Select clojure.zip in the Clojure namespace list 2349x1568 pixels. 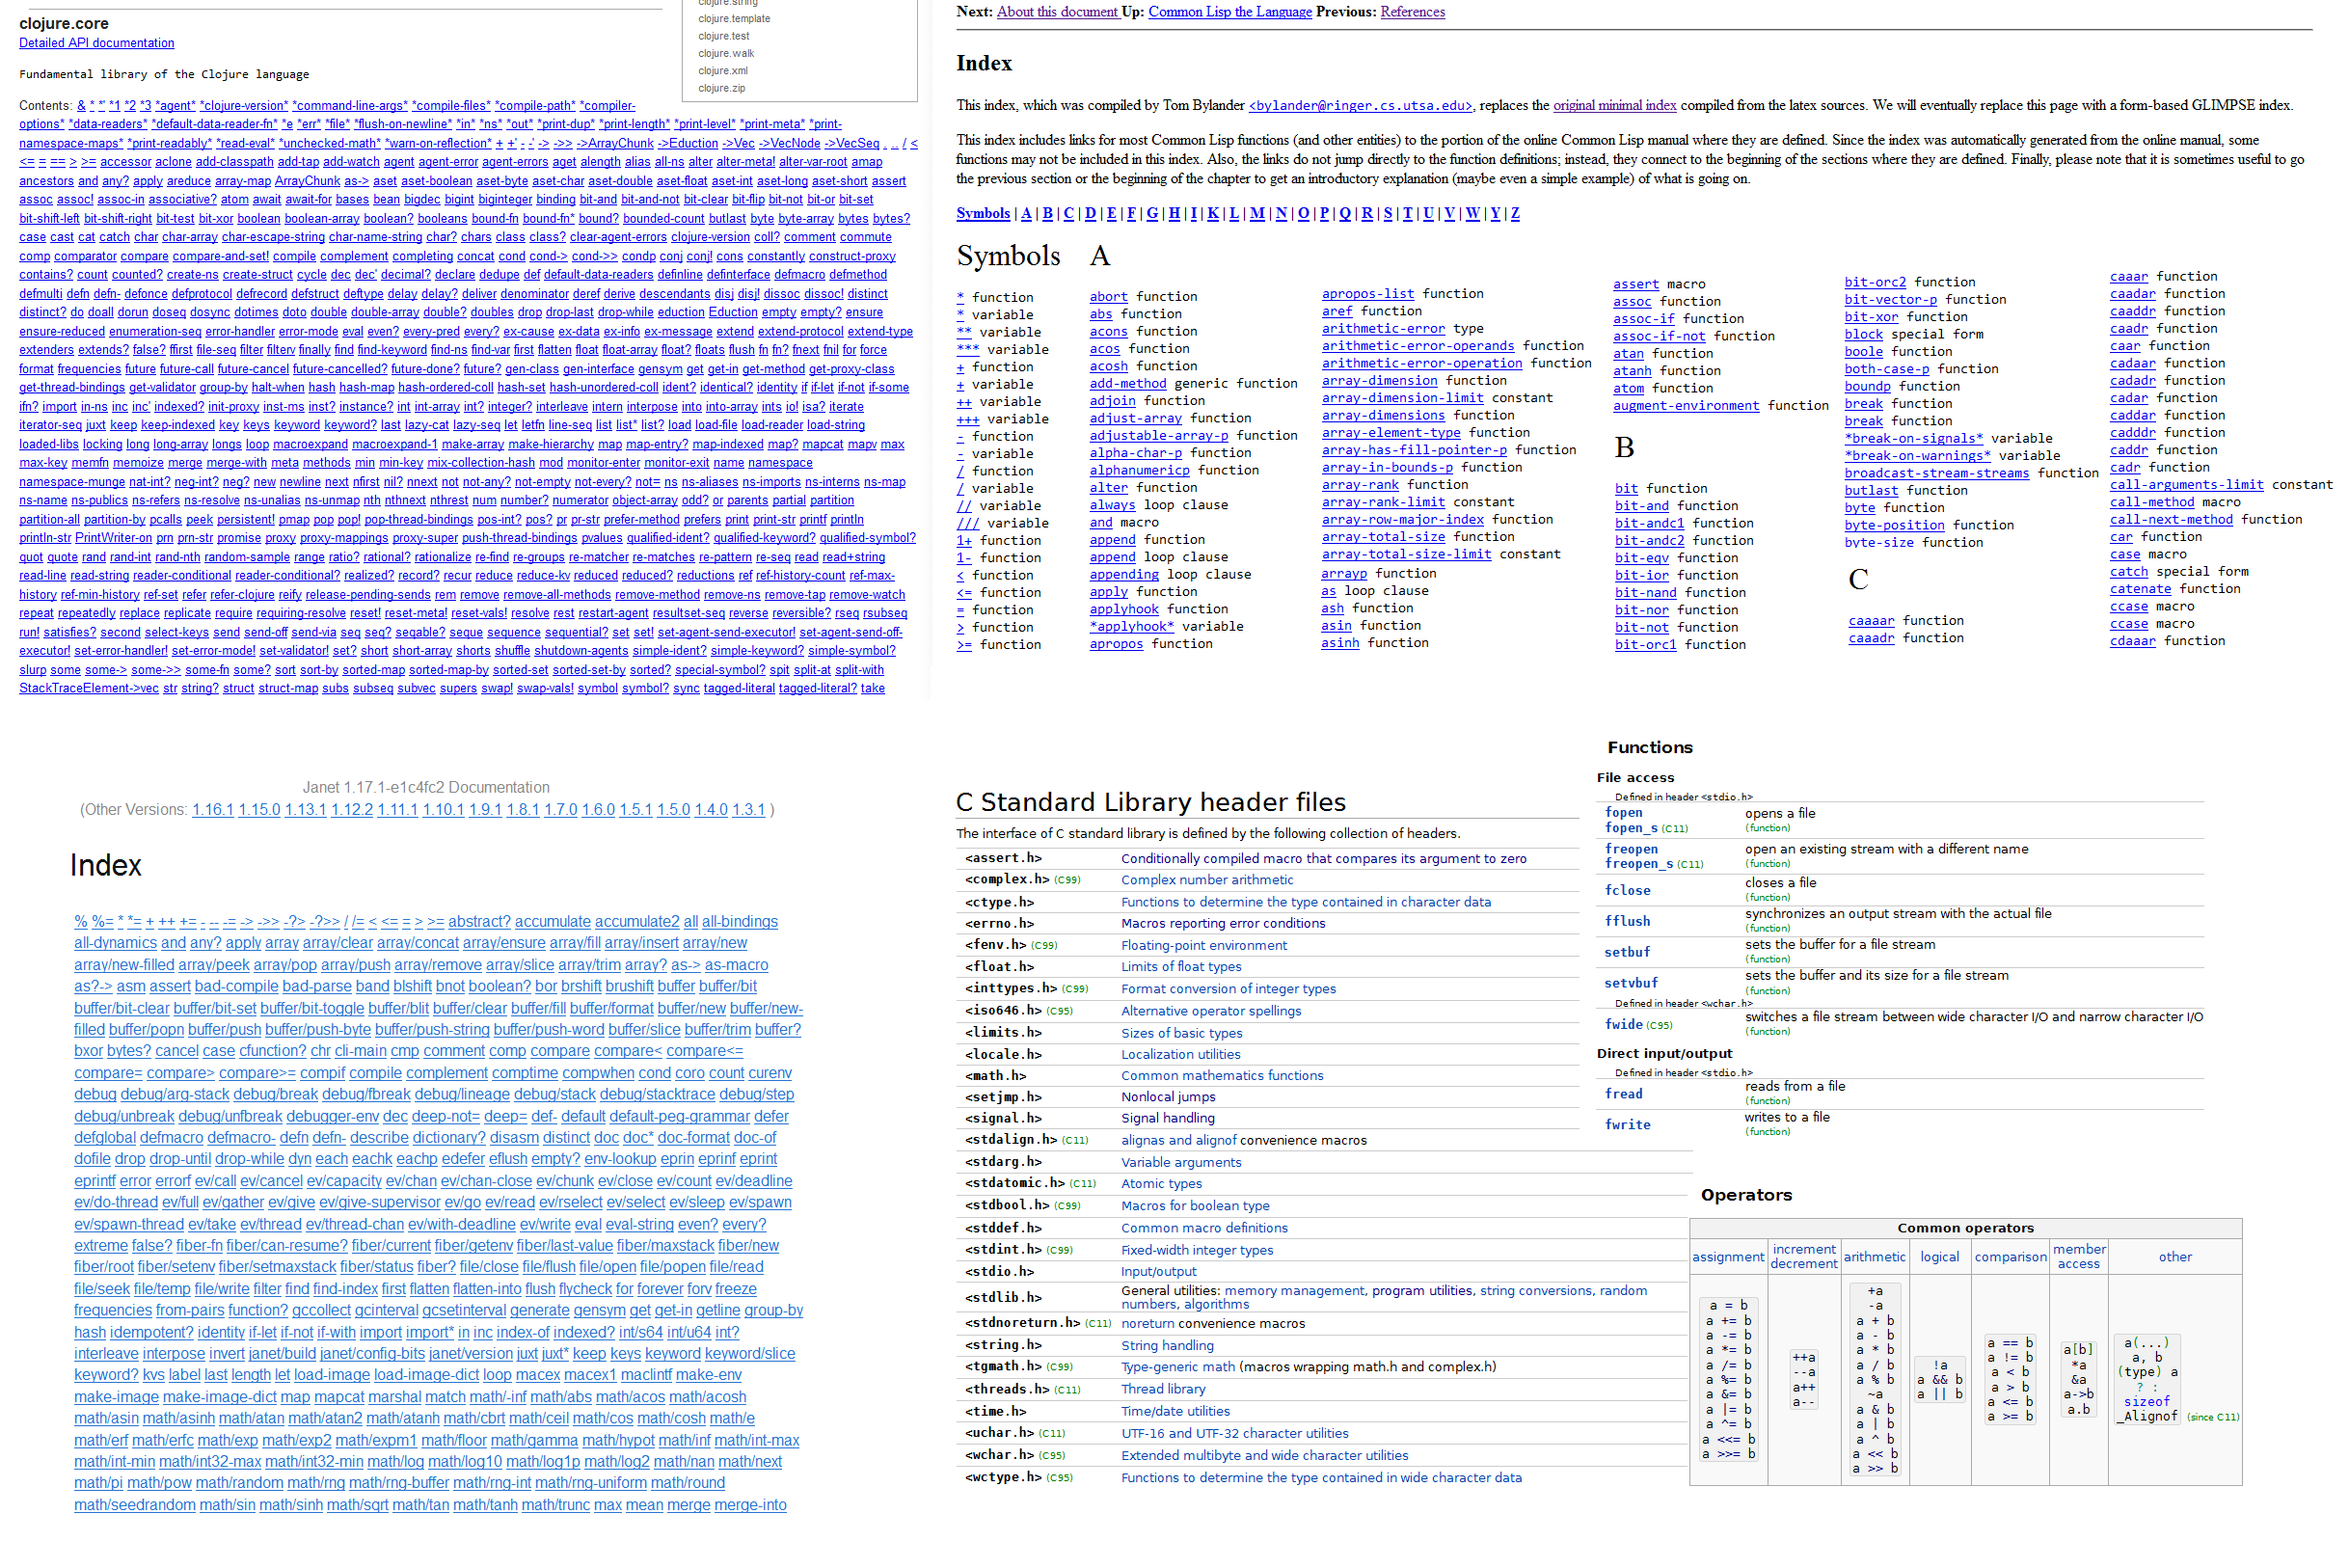[x=721, y=88]
